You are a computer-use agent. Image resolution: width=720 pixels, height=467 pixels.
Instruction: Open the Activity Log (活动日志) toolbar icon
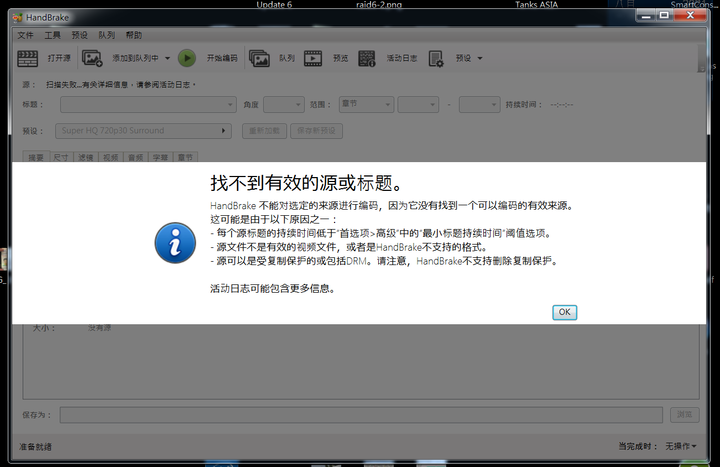(x=367, y=58)
